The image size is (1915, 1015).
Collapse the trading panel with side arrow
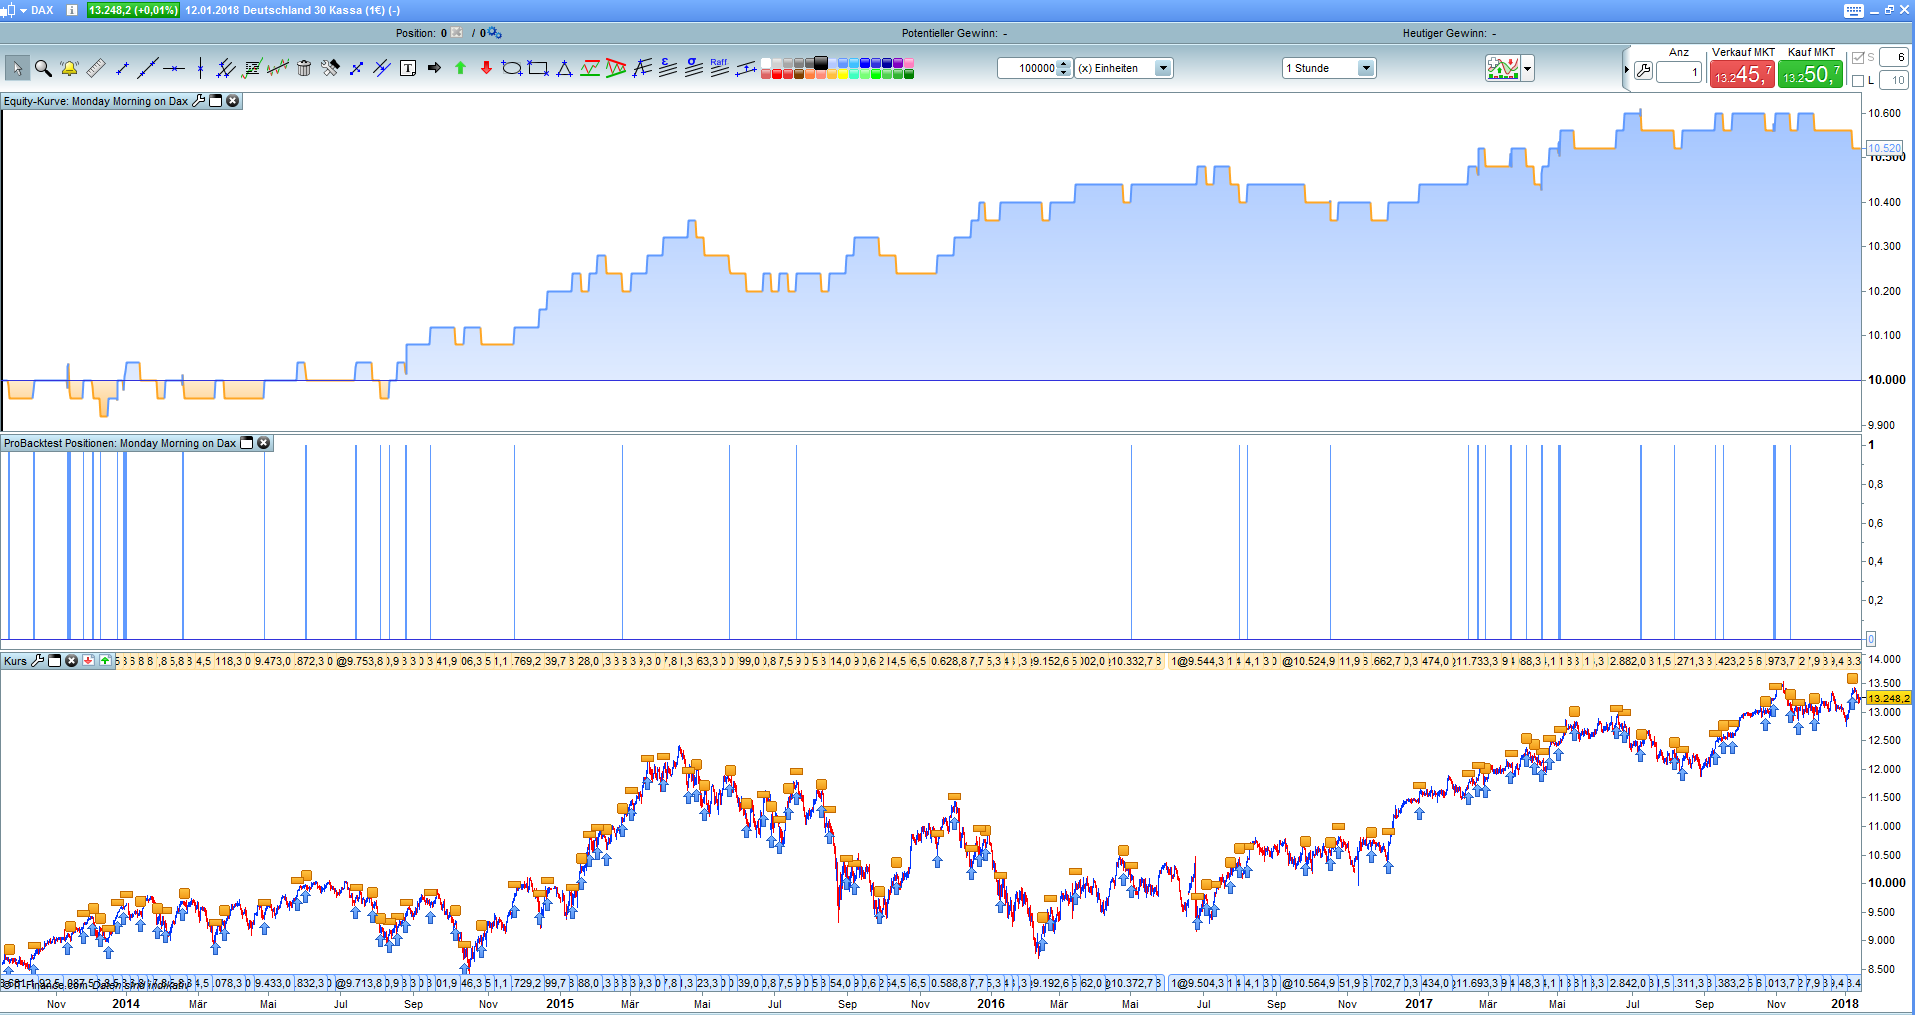click(1626, 70)
